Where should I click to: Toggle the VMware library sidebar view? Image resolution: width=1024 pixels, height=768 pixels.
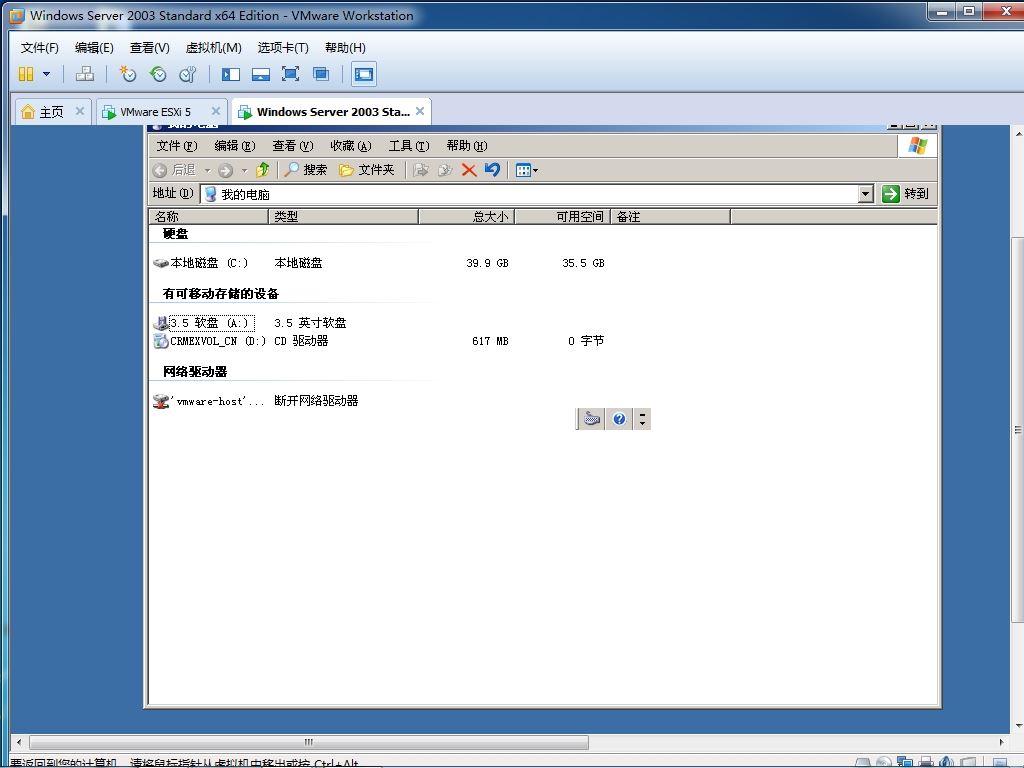point(231,74)
